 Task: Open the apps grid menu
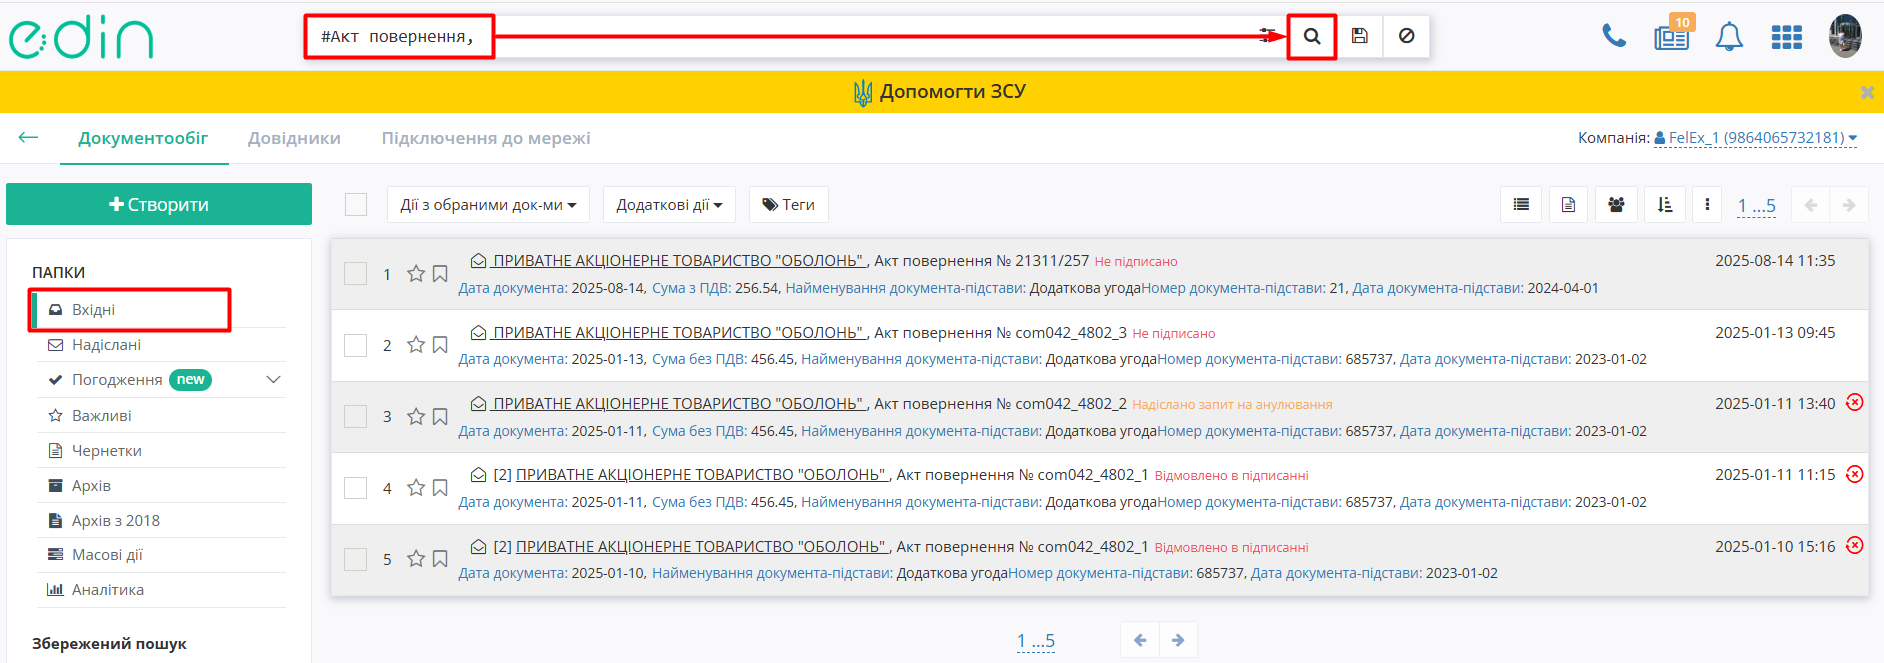click(1786, 37)
